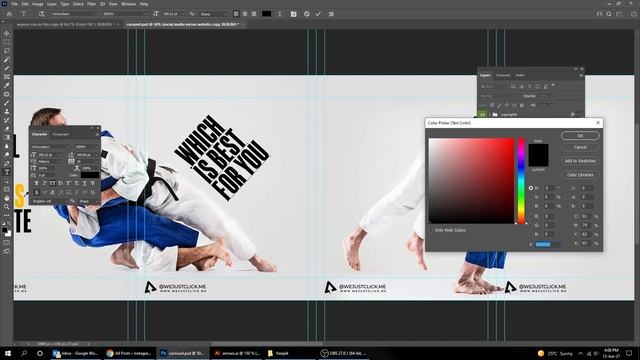This screenshot has width=640, height=360.
Task: Open Create Warped Text icon
Action: (280, 14)
